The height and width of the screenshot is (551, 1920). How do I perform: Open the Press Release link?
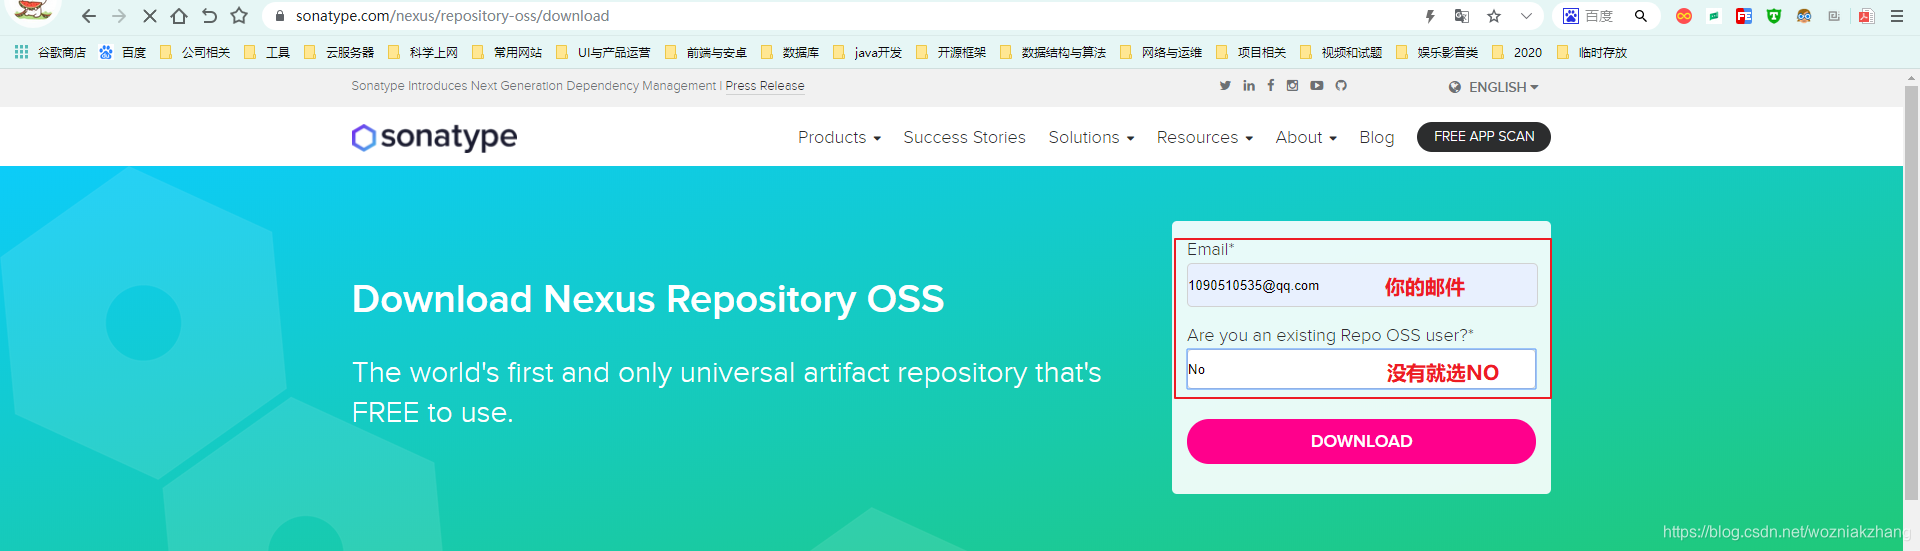coord(765,86)
